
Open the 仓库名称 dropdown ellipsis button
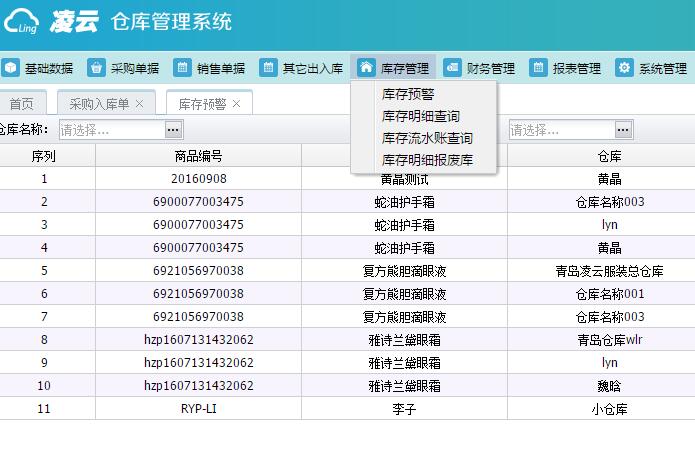point(173,129)
